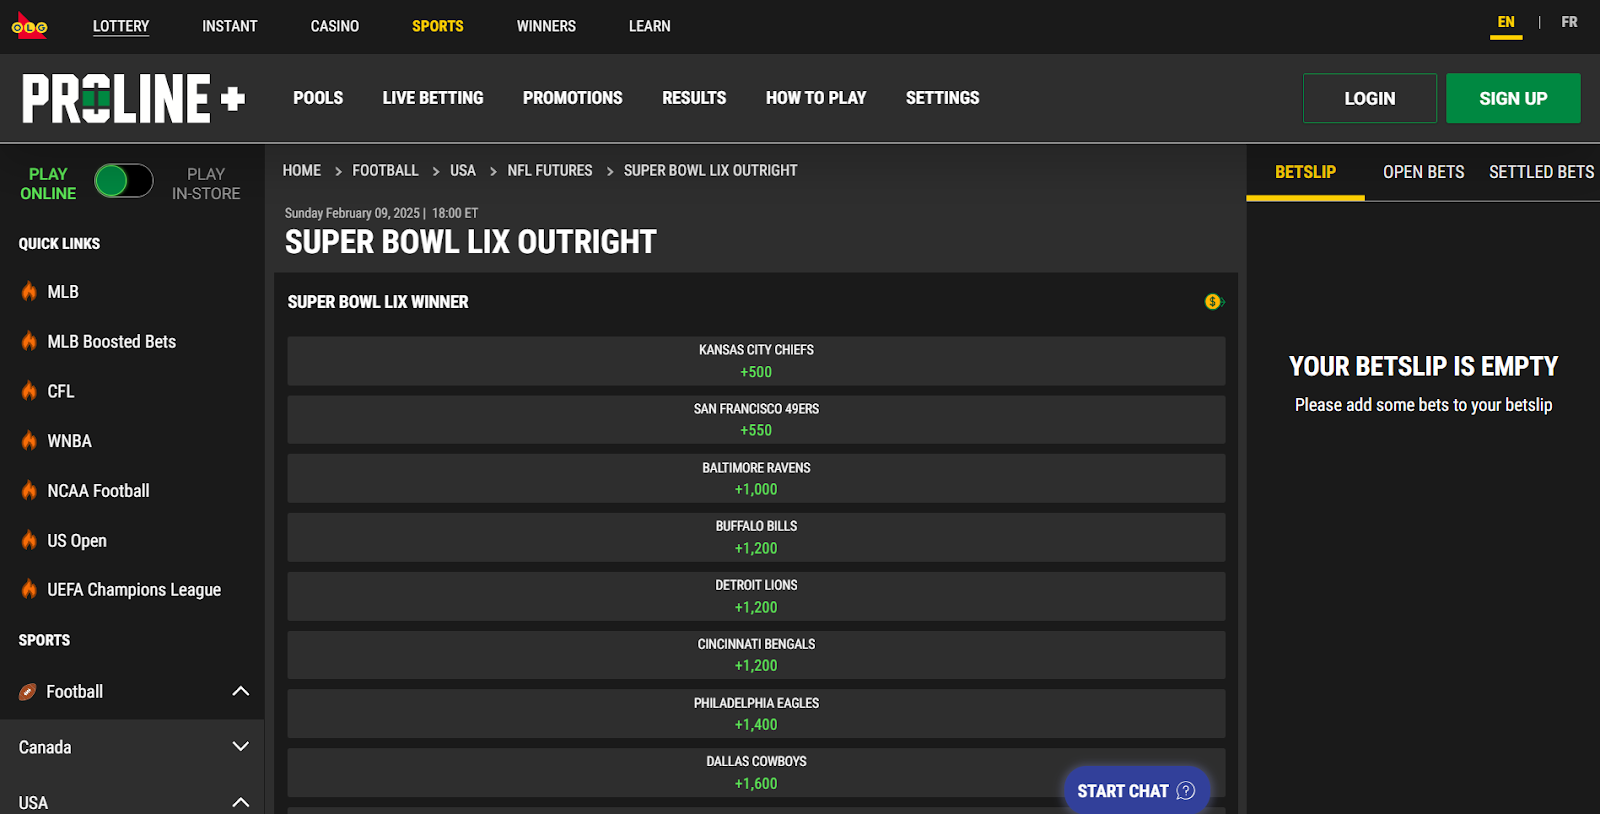Select Cincinnati Bengals +1,200 bet
This screenshot has height=814, width=1600.
[756, 655]
